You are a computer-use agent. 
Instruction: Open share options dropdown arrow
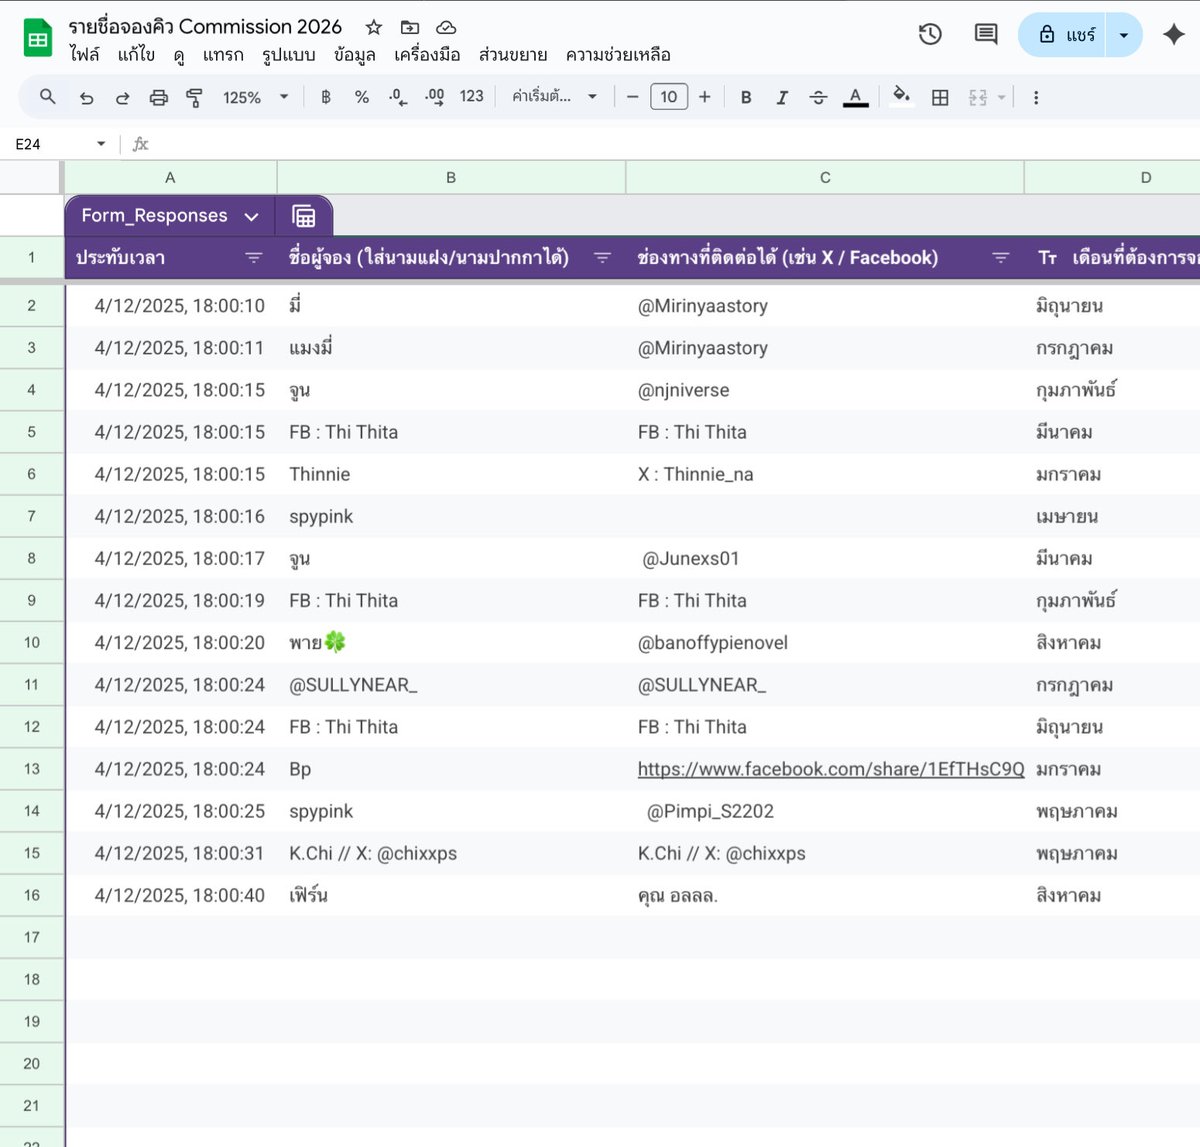pyautogui.click(x=1124, y=35)
